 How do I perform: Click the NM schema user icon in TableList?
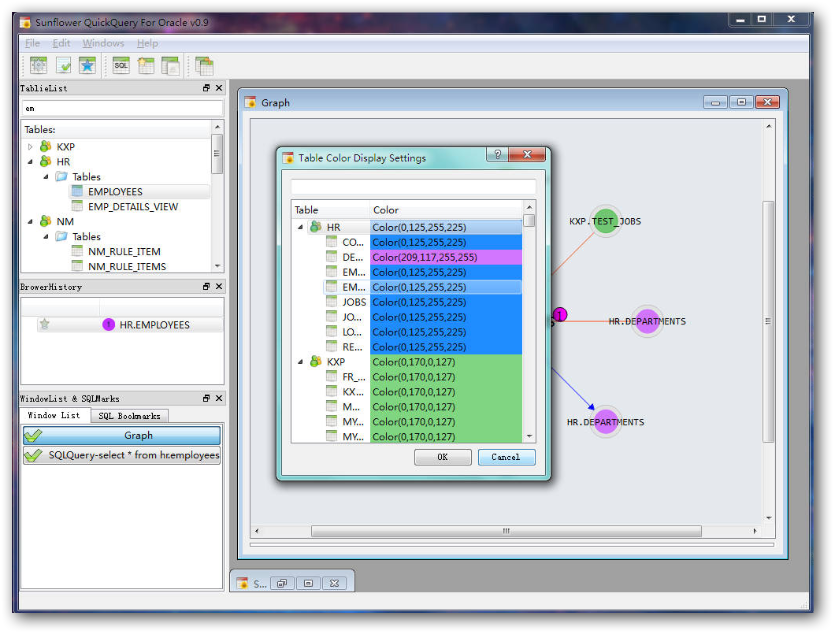pos(46,221)
